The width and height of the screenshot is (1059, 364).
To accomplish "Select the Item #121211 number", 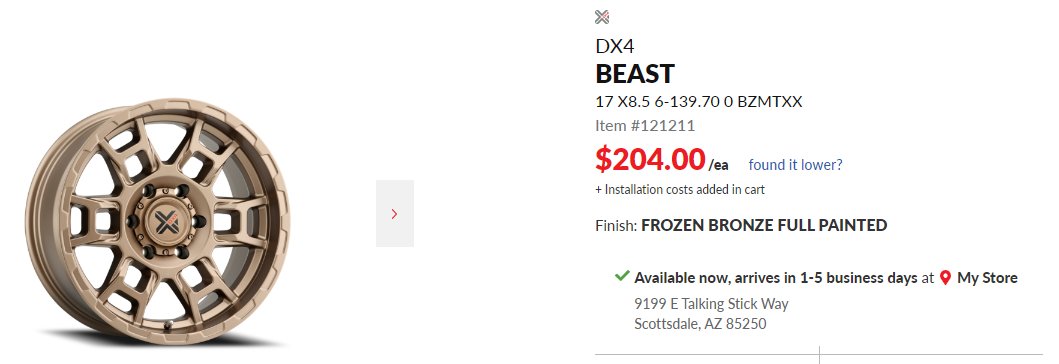I will point(645,126).
